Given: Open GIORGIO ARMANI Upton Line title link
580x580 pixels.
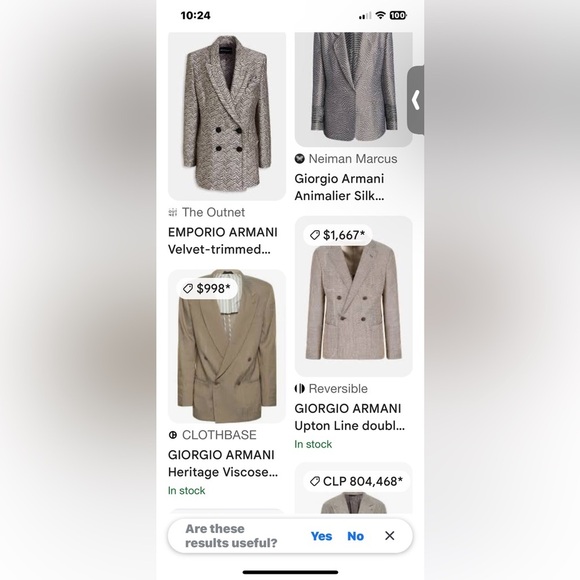Looking at the screenshot, I should click(x=350, y=417).
